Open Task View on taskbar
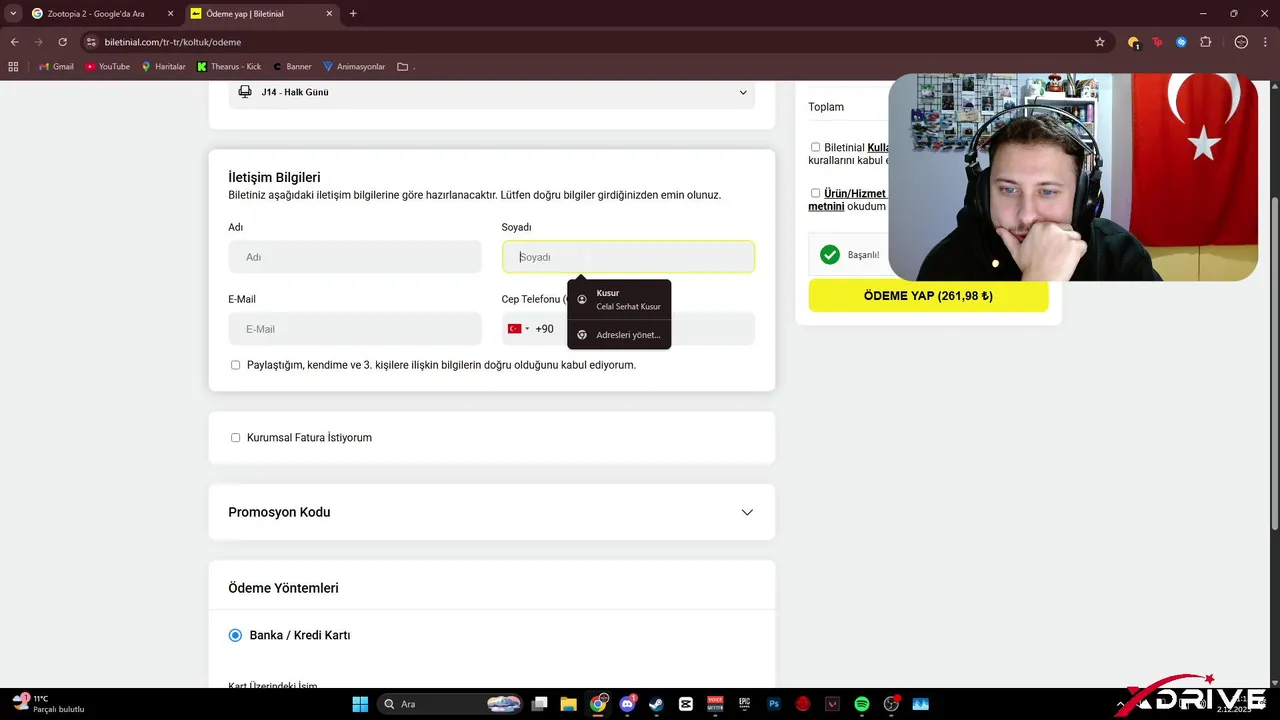The image size is (1280, 720). [540, 704]
